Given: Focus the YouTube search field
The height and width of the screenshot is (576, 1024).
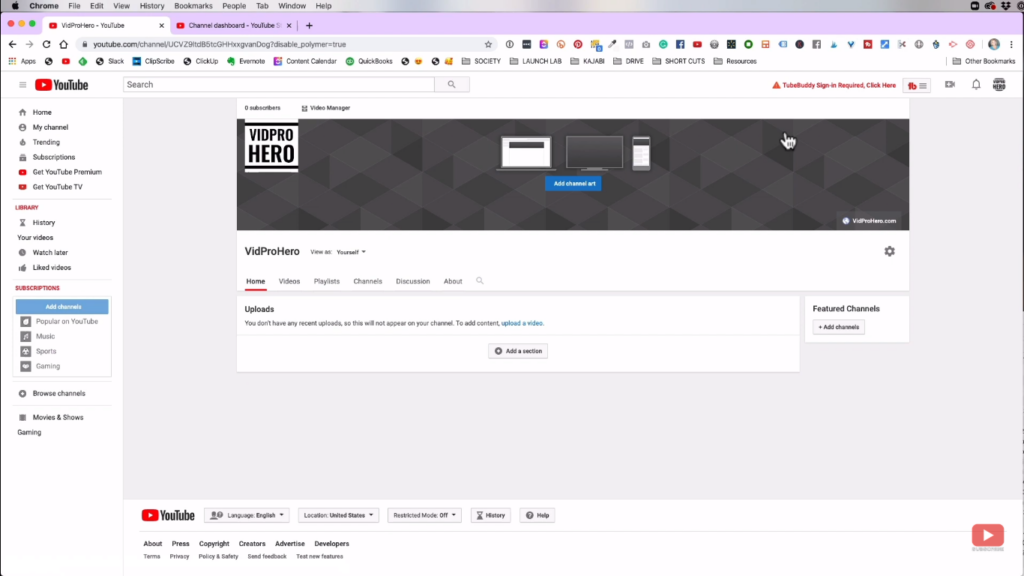Looking at the screenshot, I should tap(279, 84).
